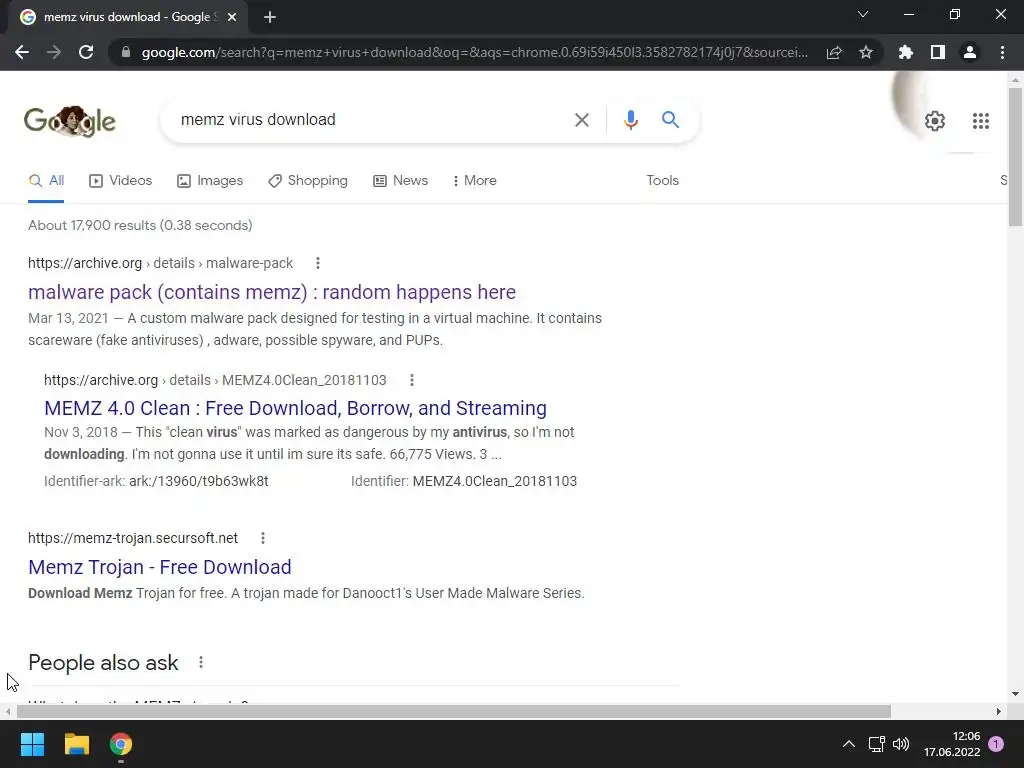Click the About 17,900 results text
The width and height of the screenshot is (1024, 768).
tap(140, 225)
